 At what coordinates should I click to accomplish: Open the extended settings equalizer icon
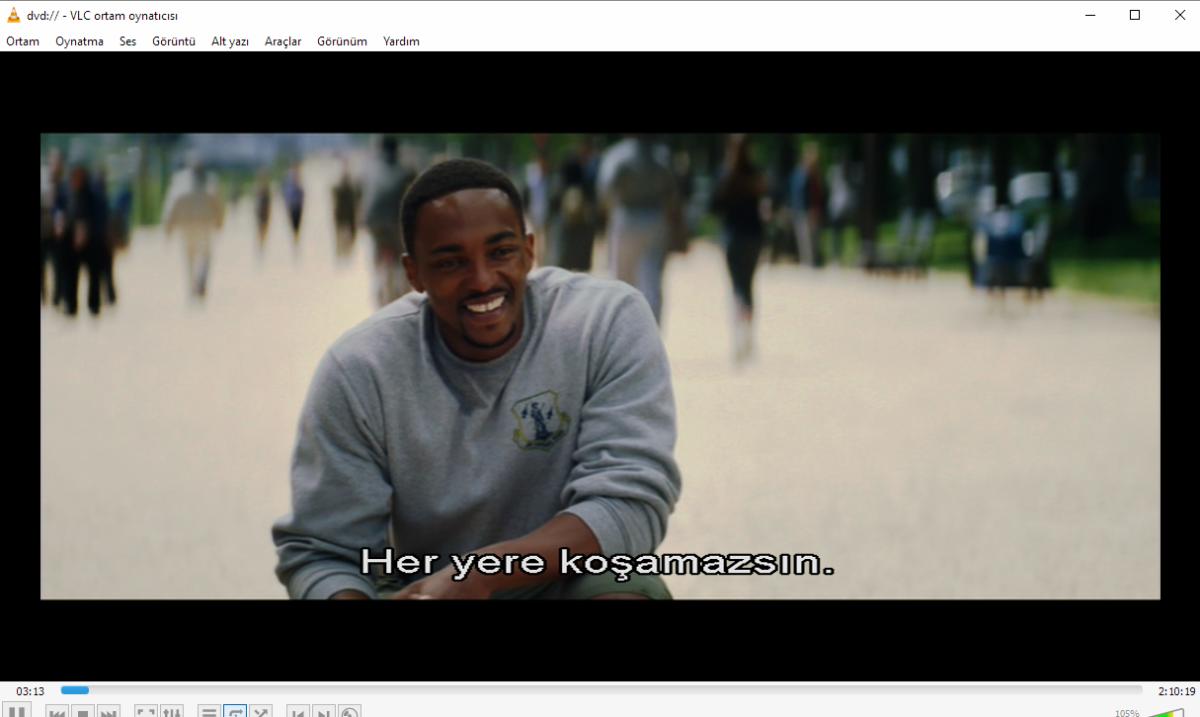(x=172, y=712)
